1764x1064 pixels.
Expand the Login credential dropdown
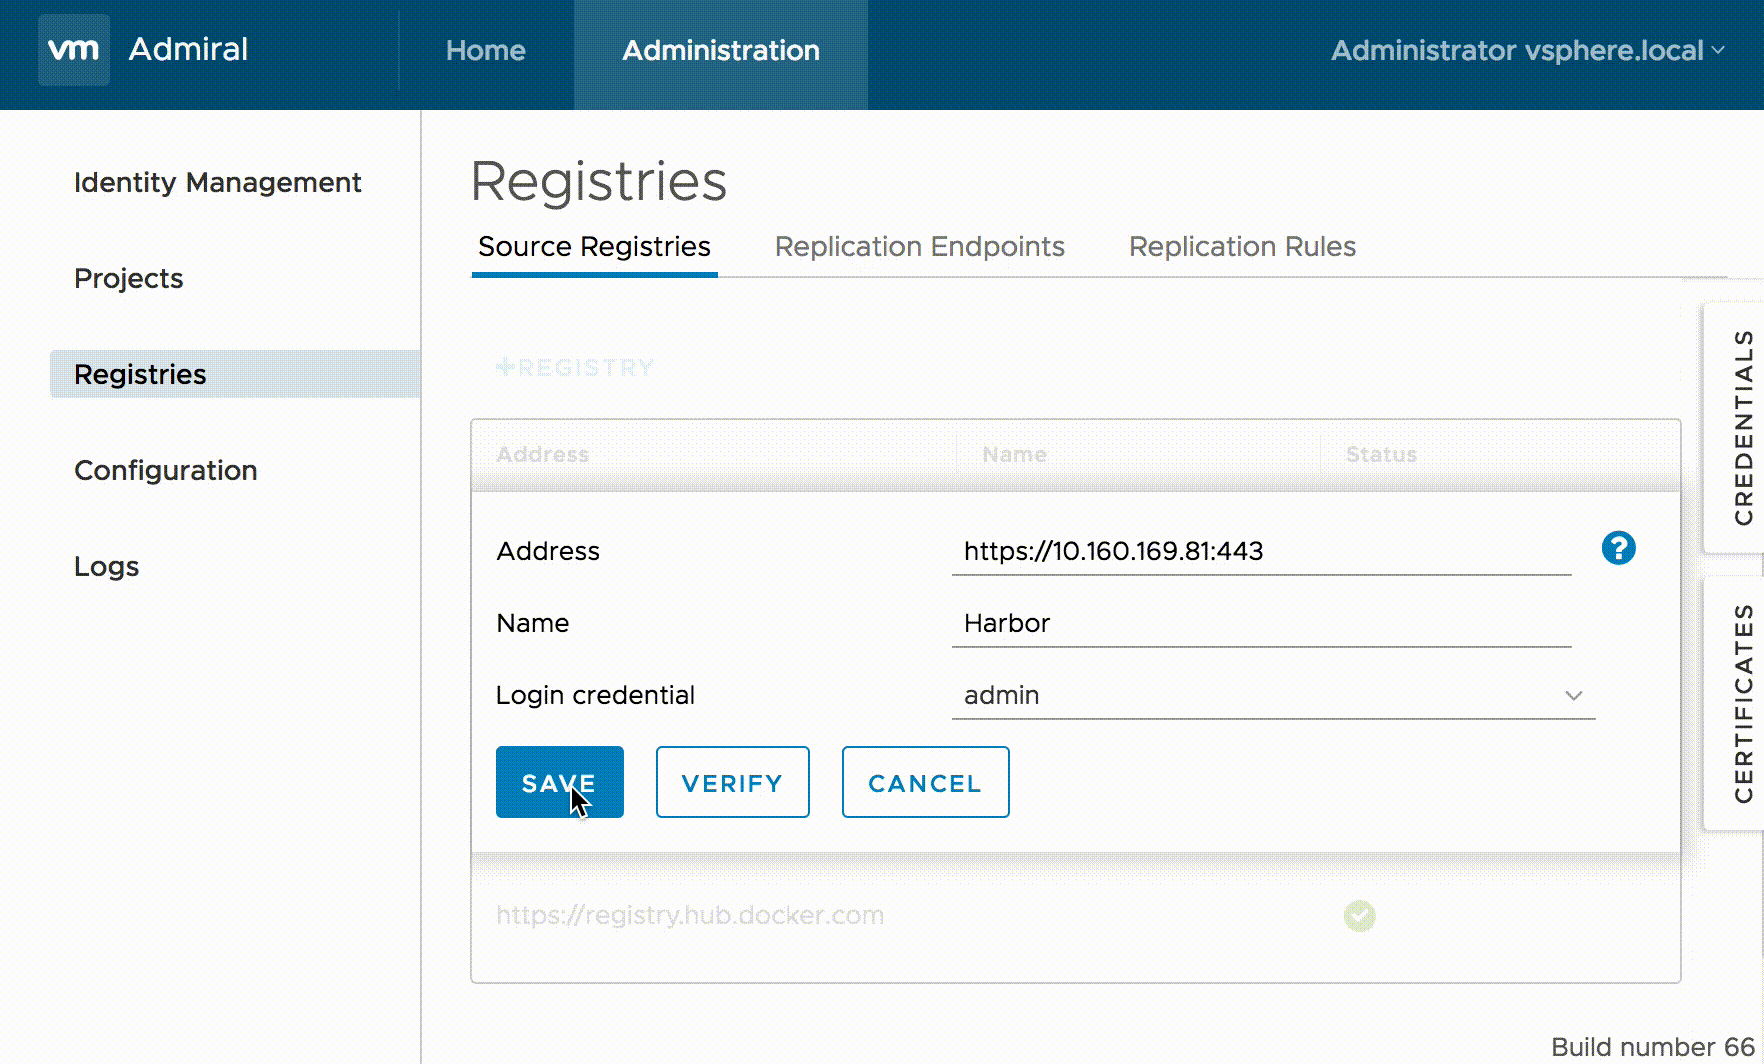coord(1273,695)
